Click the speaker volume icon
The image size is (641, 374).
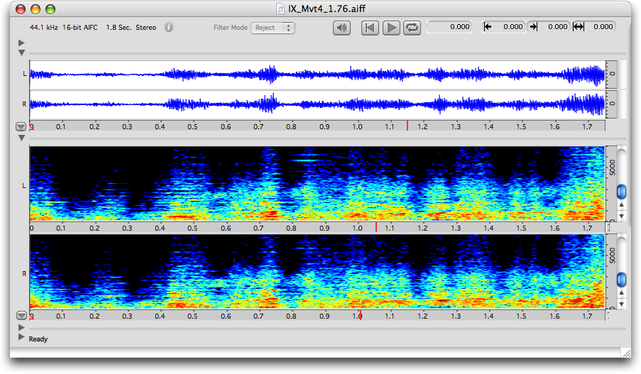tap(341, 28)
